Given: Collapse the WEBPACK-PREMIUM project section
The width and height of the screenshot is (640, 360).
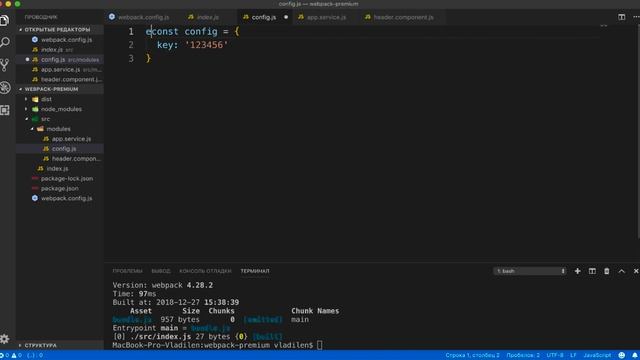Looking at the screenshot, I should (60, 89).
